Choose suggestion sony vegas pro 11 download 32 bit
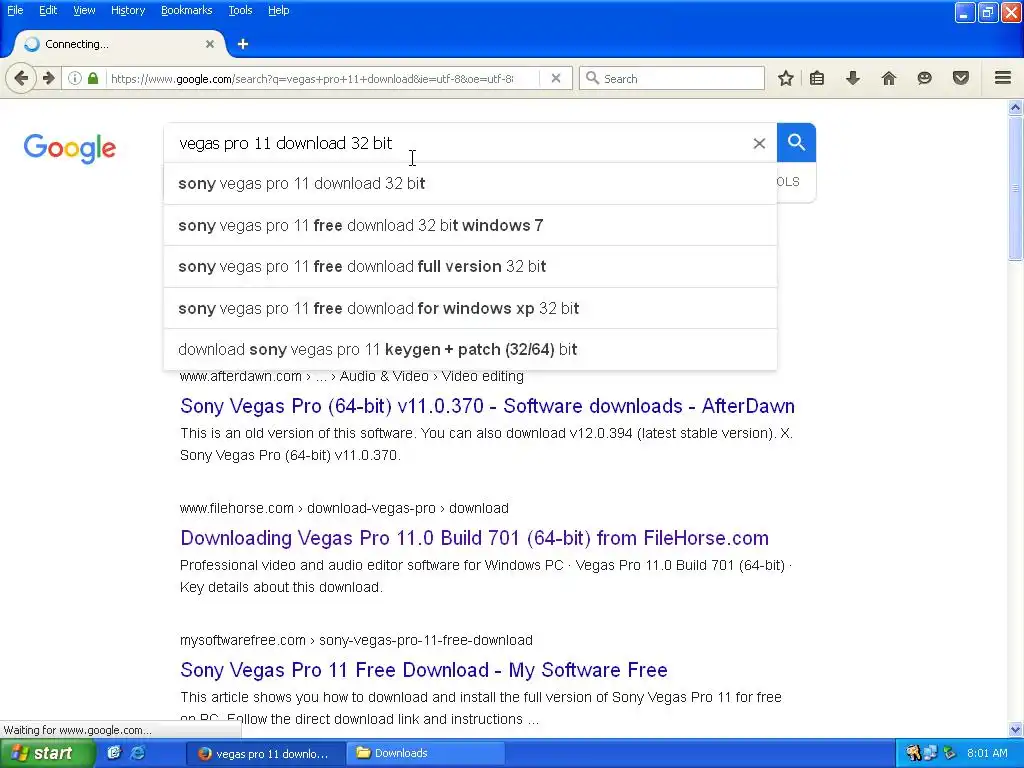The height and width of the screenshot is (768, 1024). pyautogui.click(x=470, y=184)
